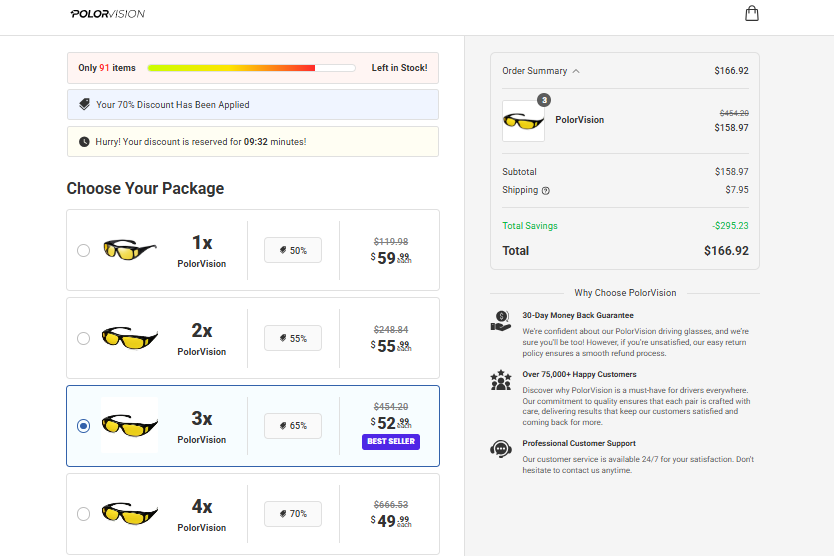
Task: Collapse the Order Summary chevron
Action: [576, 71]
